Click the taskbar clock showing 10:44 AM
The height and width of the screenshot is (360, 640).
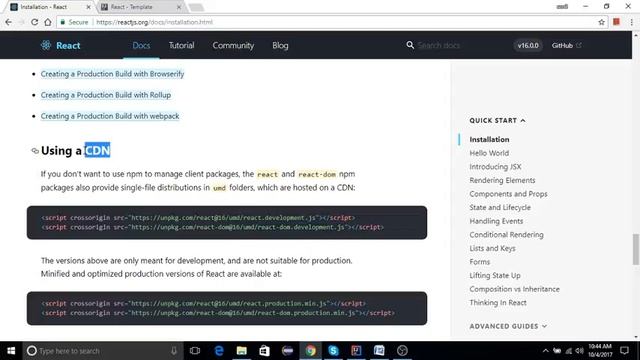600,351
